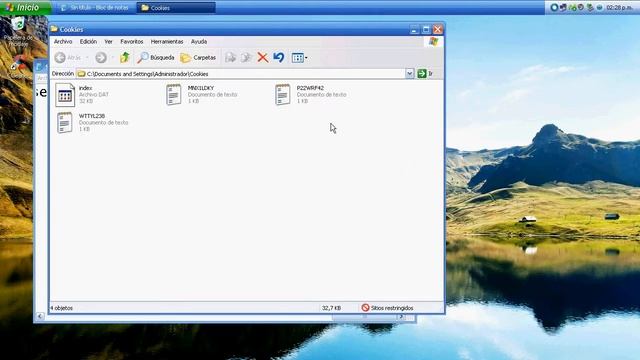Click the Inicio start button
Screen dimensions: 640x360
(26, 7)
